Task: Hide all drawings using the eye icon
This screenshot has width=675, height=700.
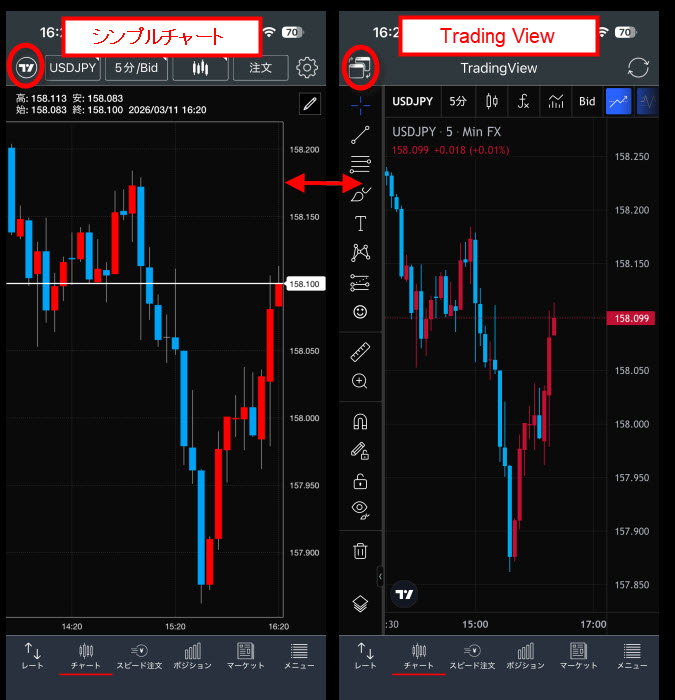Action: 360,510
